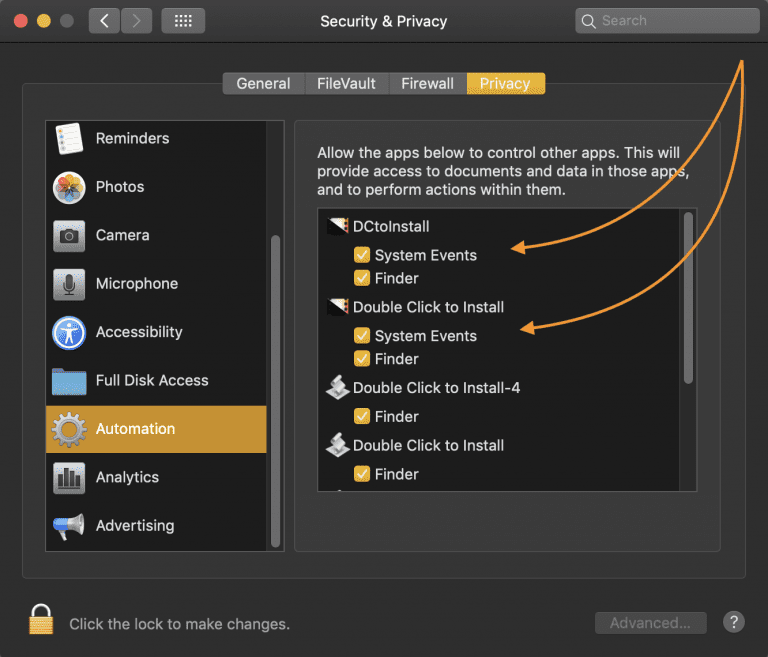Select Accessibility in the sidebar list
768x657 pixels.
(156, 333)
